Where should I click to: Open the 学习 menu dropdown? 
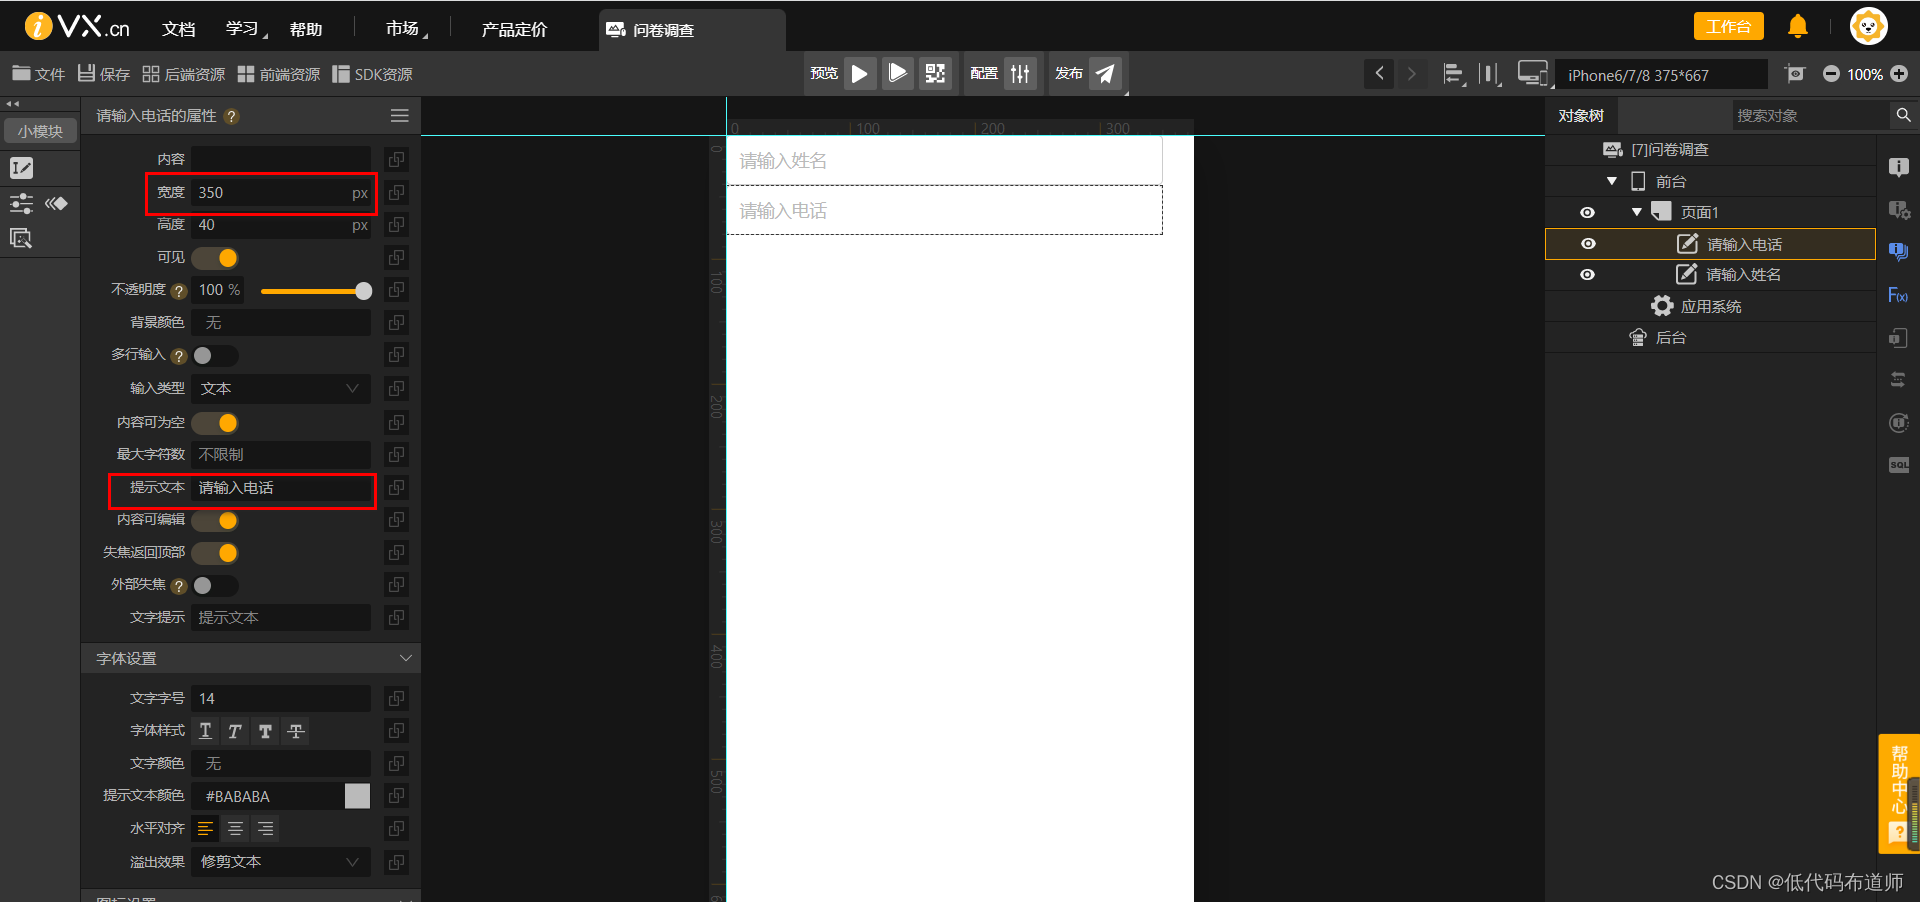(246, 29)
